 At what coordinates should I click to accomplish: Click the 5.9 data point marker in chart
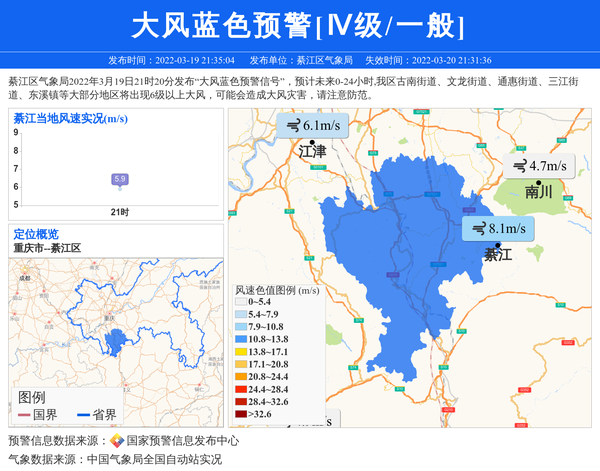tap(119, 180)
